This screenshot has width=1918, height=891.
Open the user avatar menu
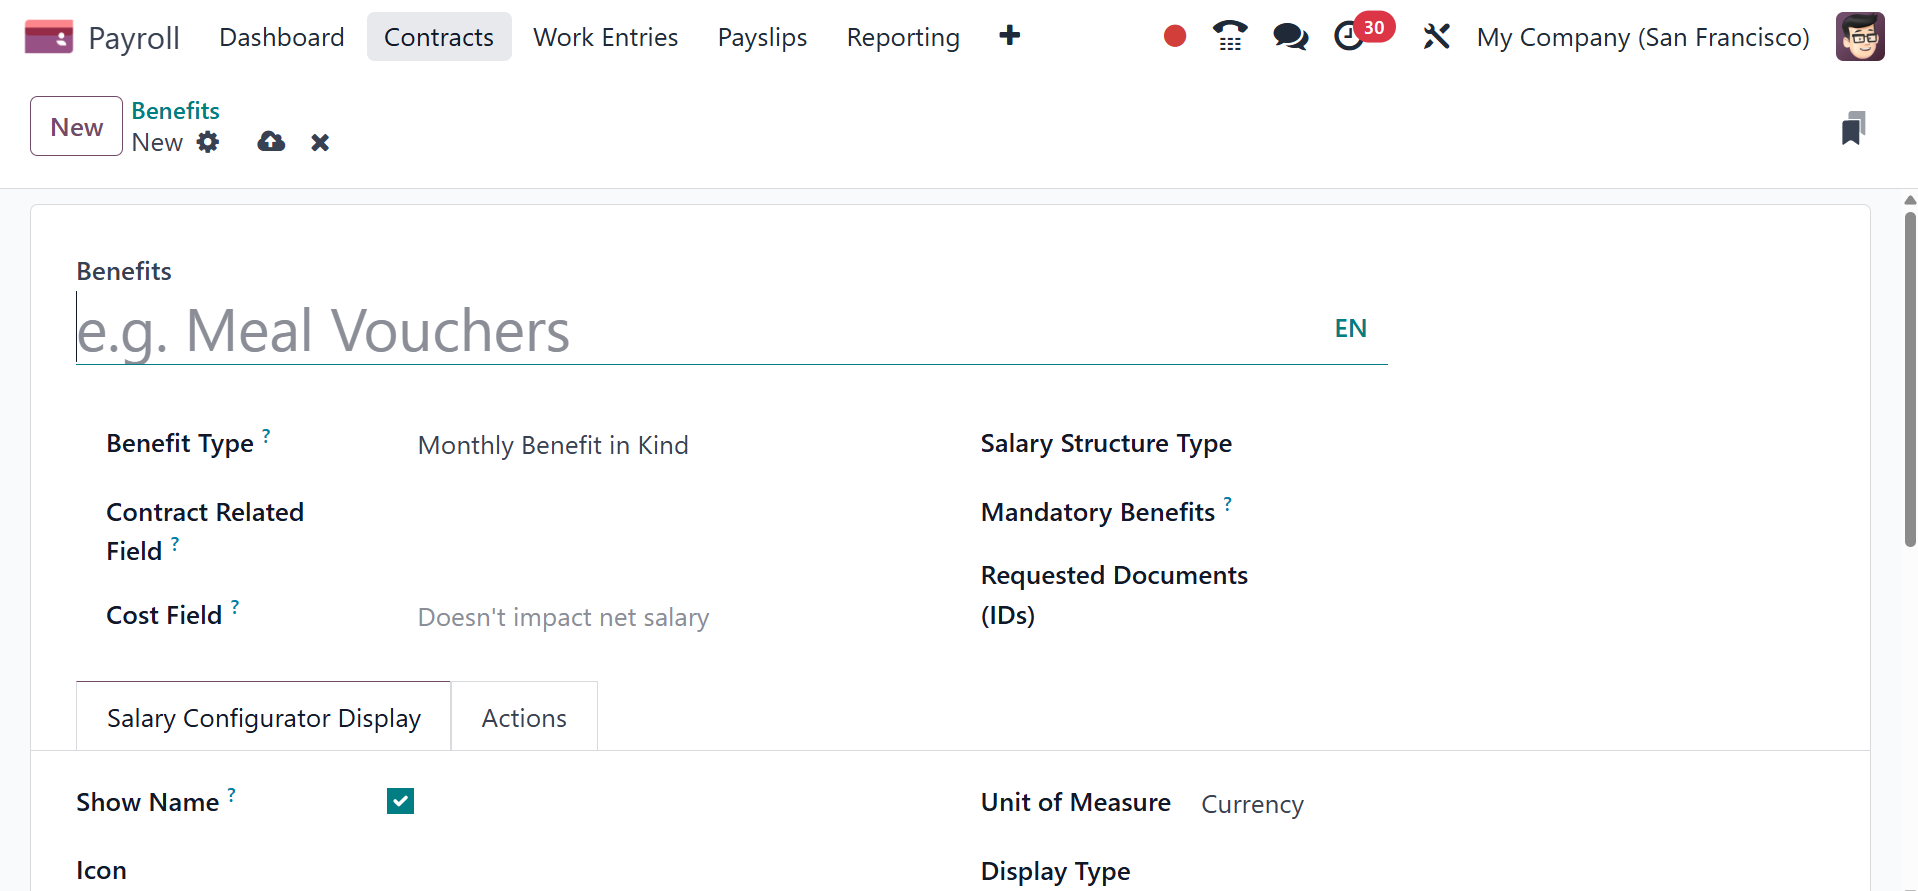pos(1860,37)
